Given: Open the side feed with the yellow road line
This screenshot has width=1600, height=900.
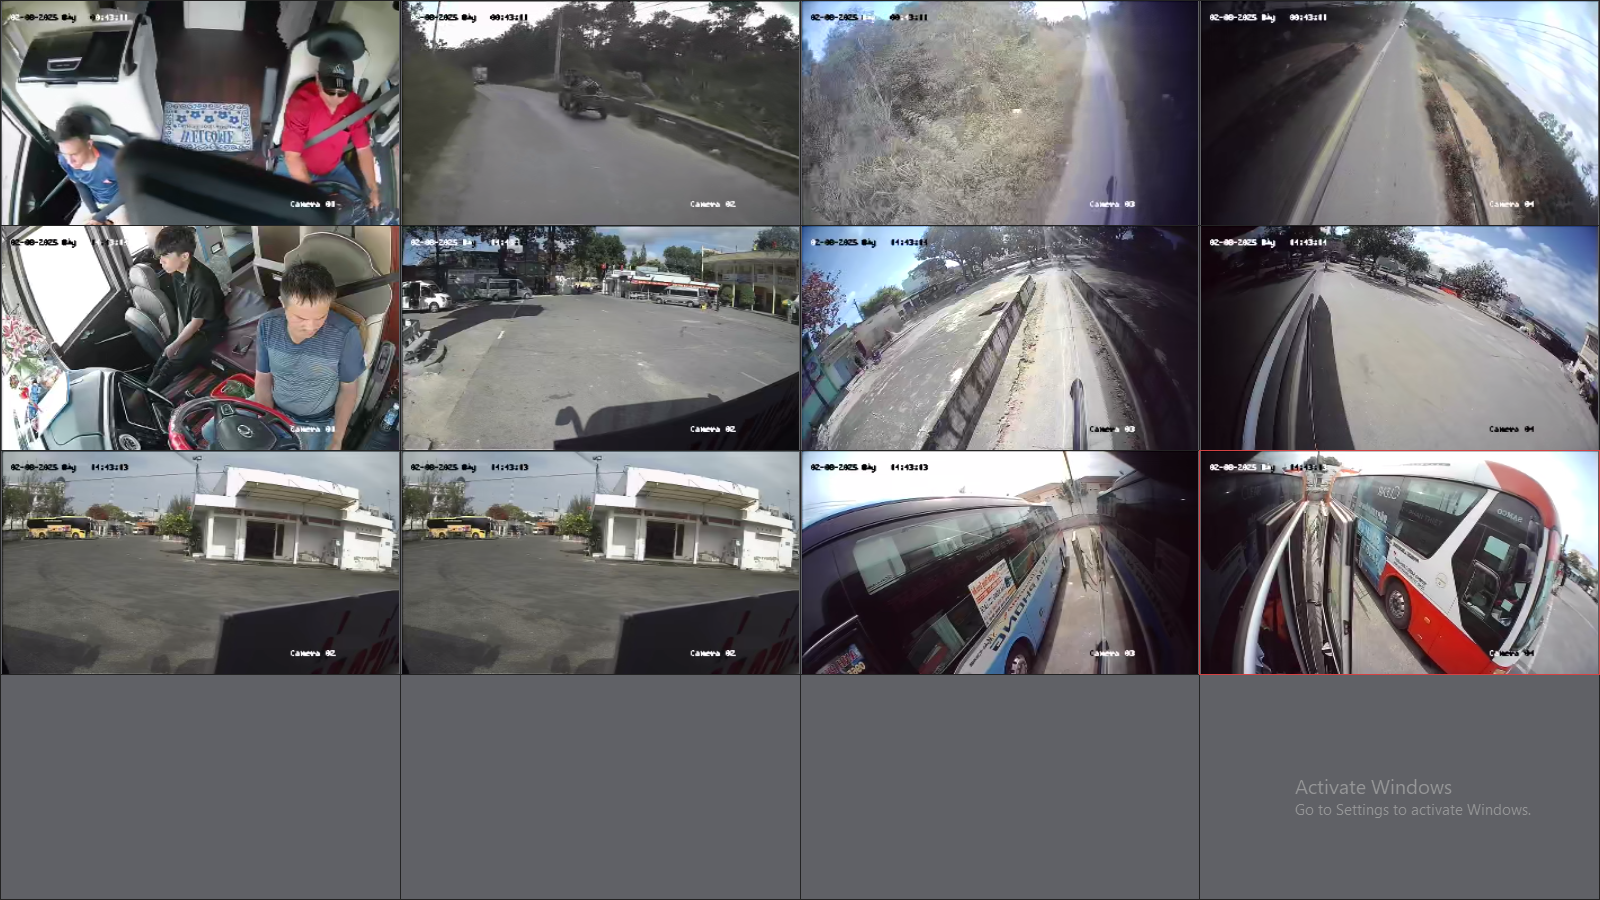Looking at the screenshot, I should [1399, 112].
